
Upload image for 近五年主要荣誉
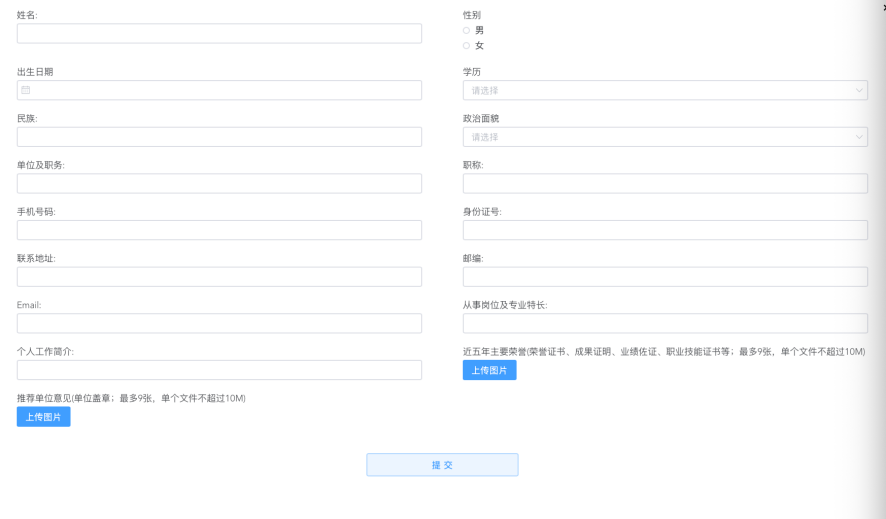pos(489,370)
